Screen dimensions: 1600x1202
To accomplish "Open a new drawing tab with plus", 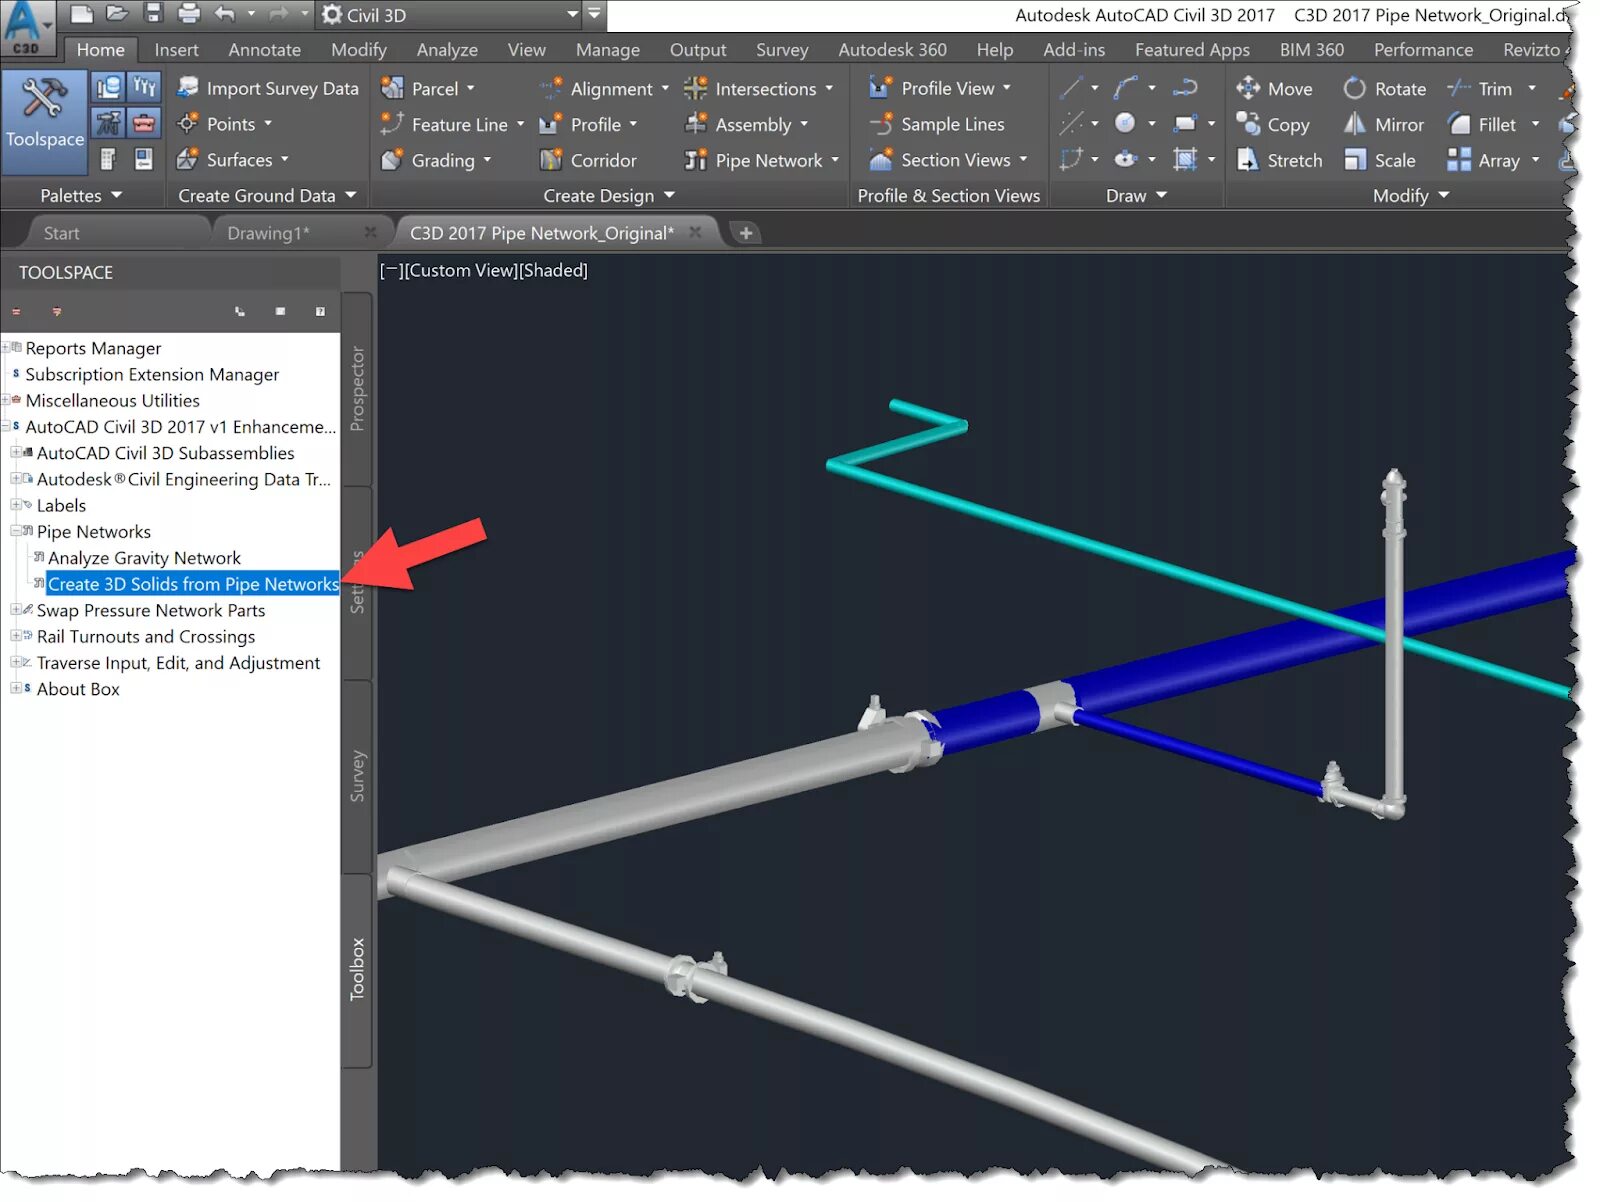I will click(x=745, y=233).
